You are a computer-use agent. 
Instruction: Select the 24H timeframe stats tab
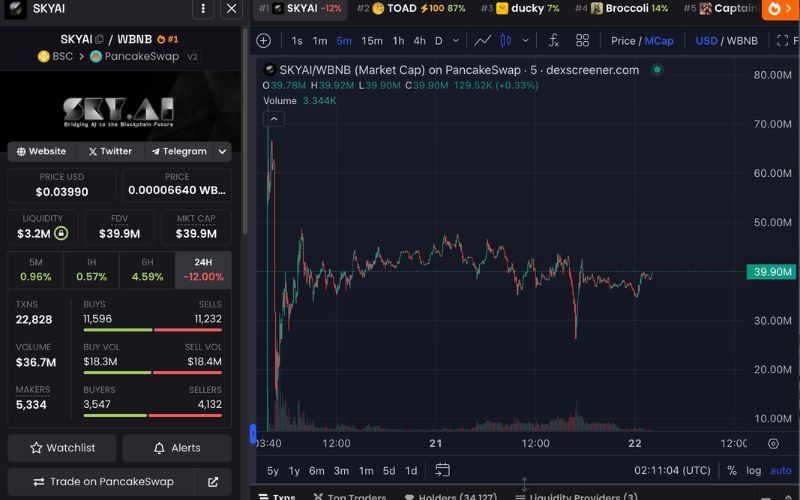[203, 270]
